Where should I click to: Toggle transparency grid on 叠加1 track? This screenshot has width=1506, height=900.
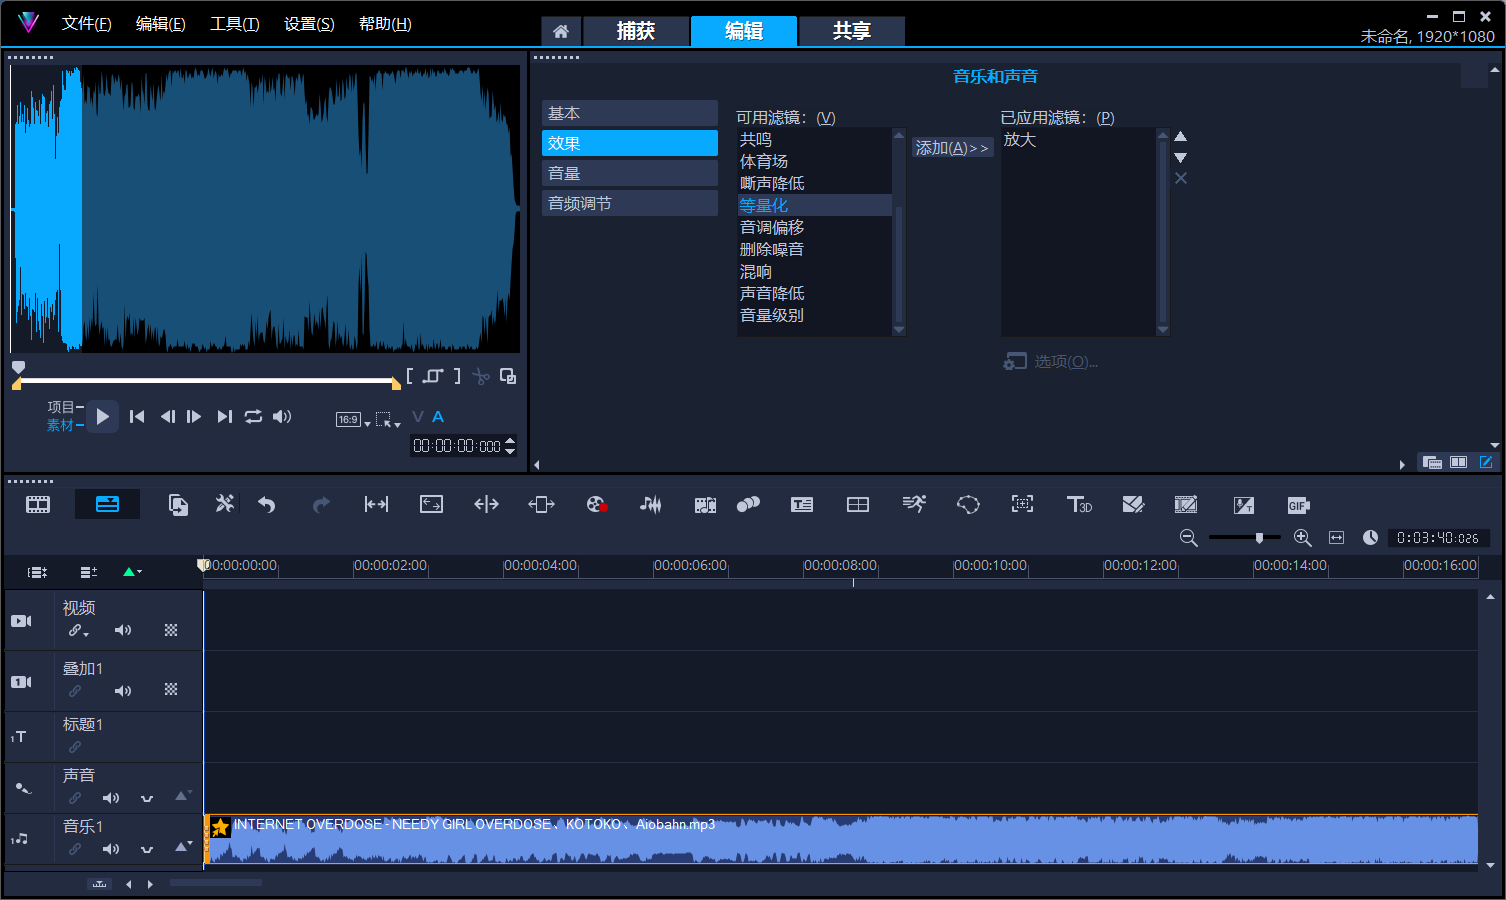tap(171, 690)
